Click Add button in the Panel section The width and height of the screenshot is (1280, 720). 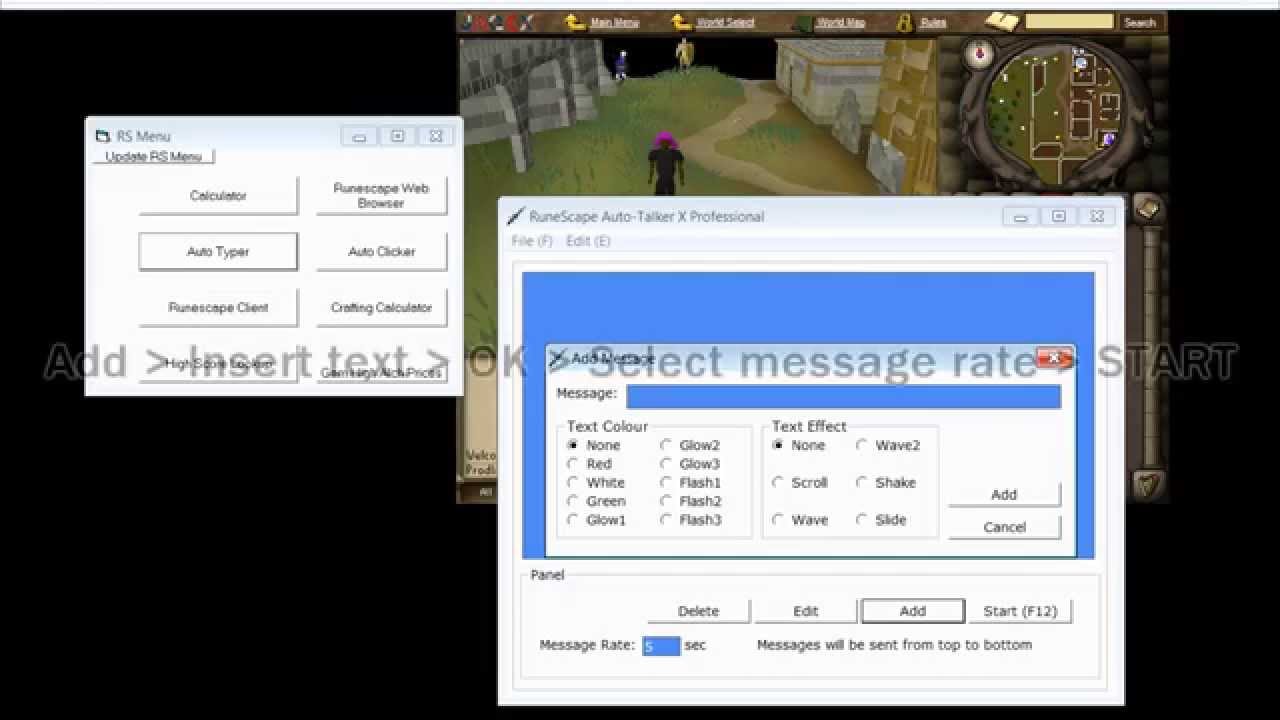click(x=912, y=611)
